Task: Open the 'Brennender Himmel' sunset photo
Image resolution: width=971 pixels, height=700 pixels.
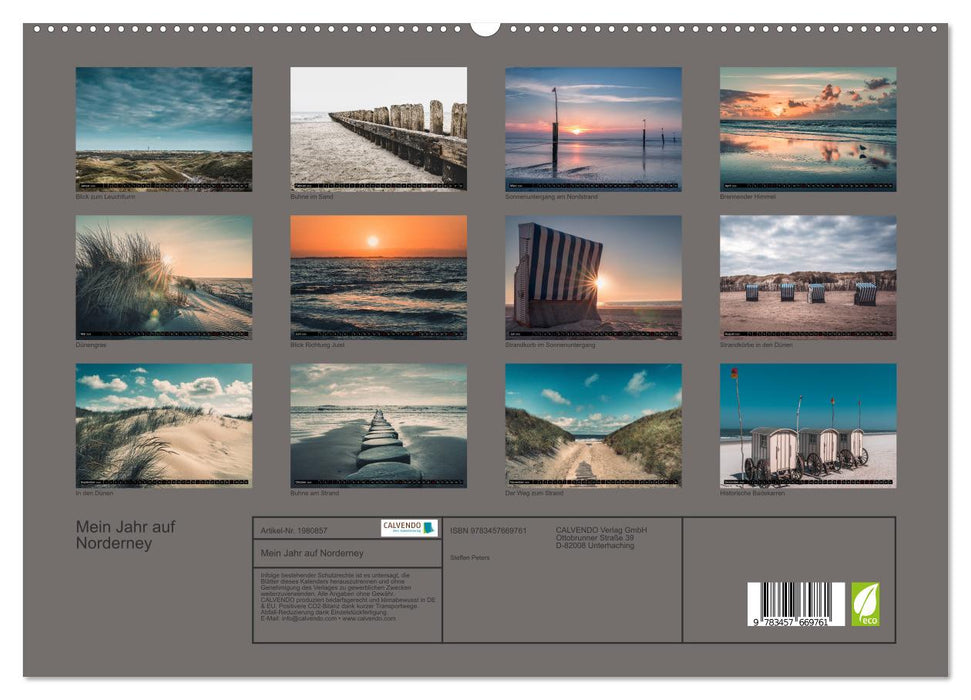Action: [x=809, y=130]
